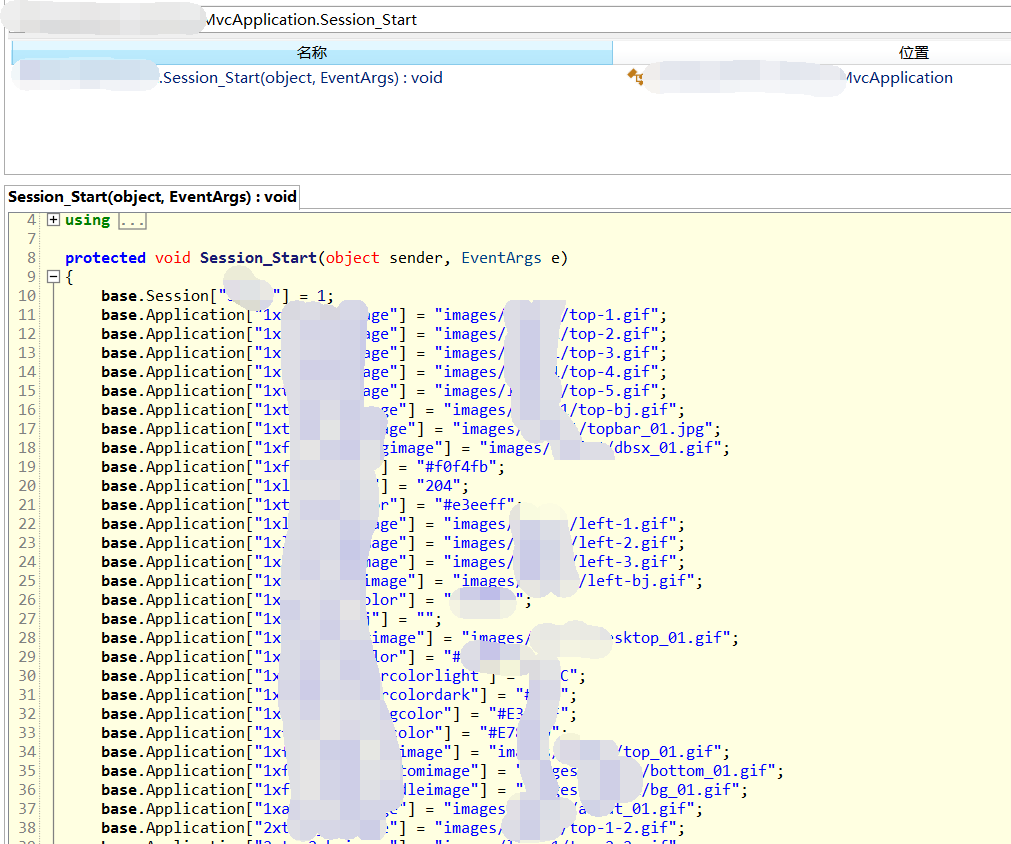1011x844 pixels.
Task: Click the "#f0f4fb" color string value
Action: [460, 467]
